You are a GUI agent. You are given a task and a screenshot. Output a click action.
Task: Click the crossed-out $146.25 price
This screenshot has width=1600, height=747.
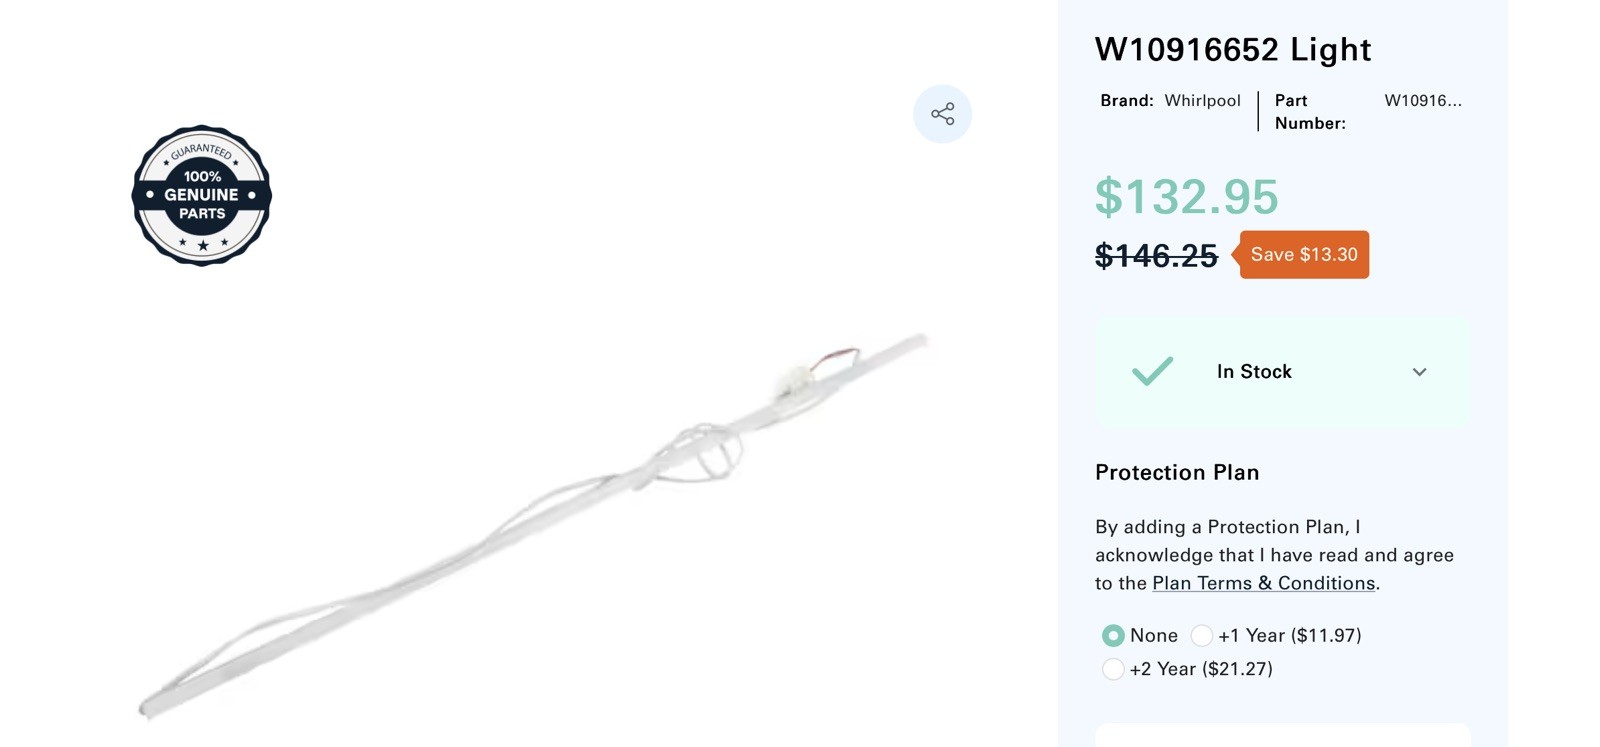tap(1156, 256)
